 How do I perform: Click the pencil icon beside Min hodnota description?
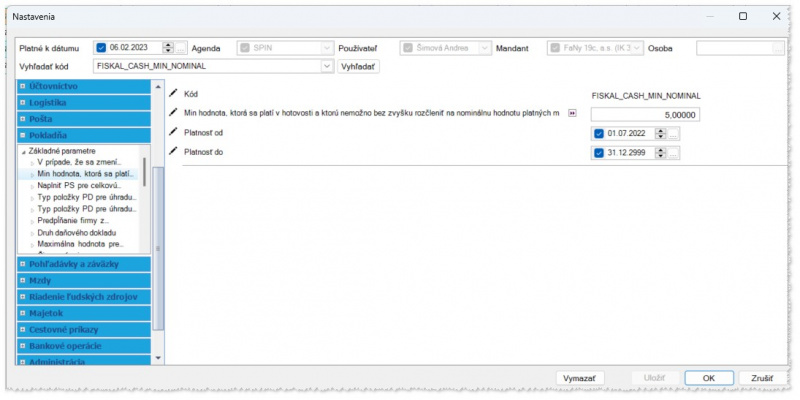coord(174,113)
